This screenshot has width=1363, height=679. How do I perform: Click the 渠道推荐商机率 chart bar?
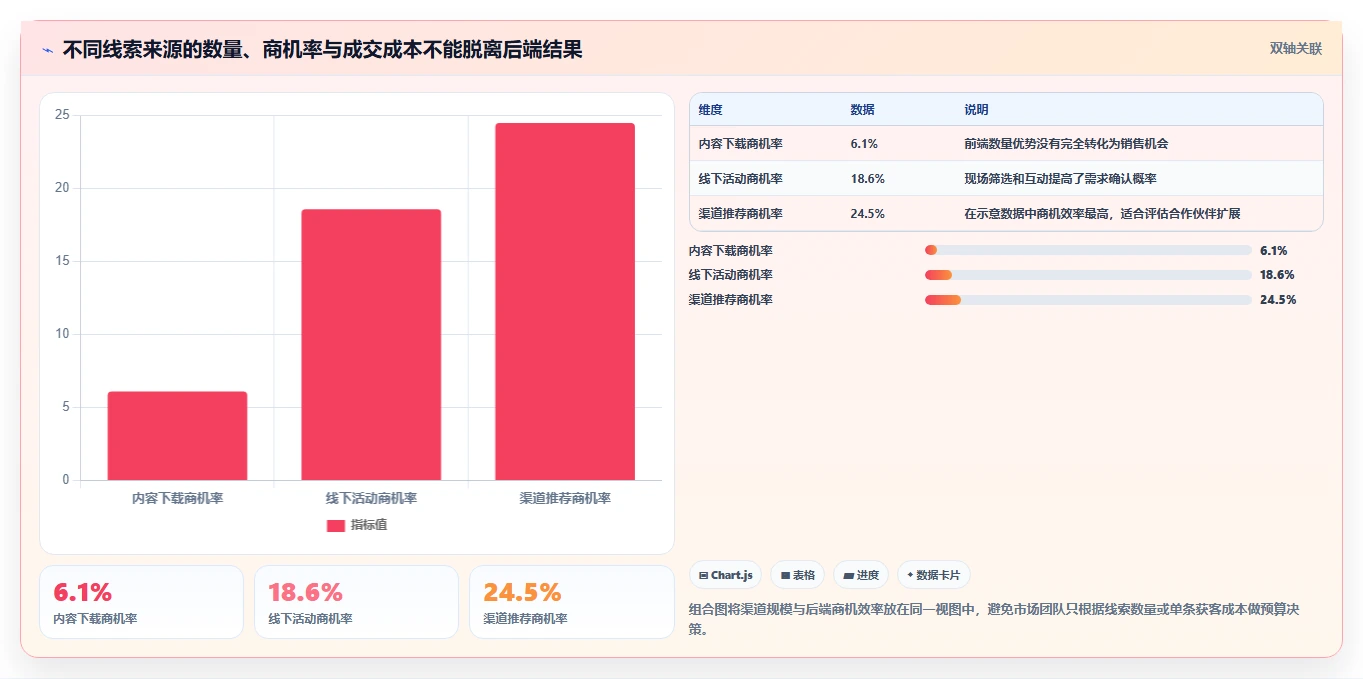[x=565, y=302]
